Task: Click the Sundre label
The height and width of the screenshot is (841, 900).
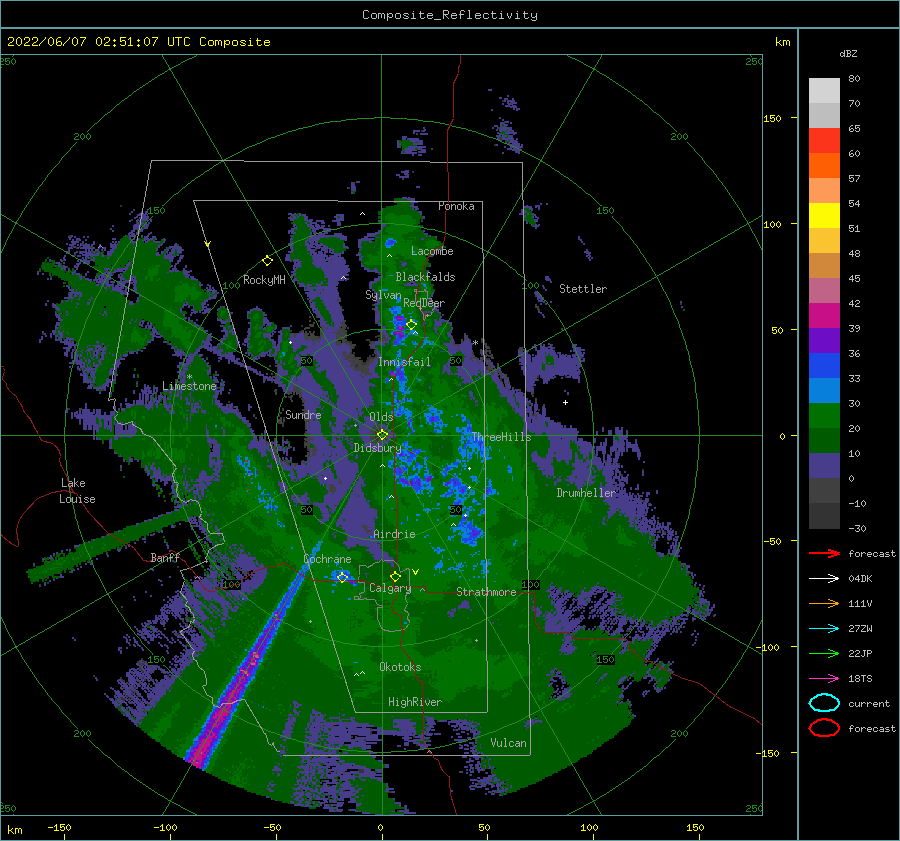Action: [303, 414]
